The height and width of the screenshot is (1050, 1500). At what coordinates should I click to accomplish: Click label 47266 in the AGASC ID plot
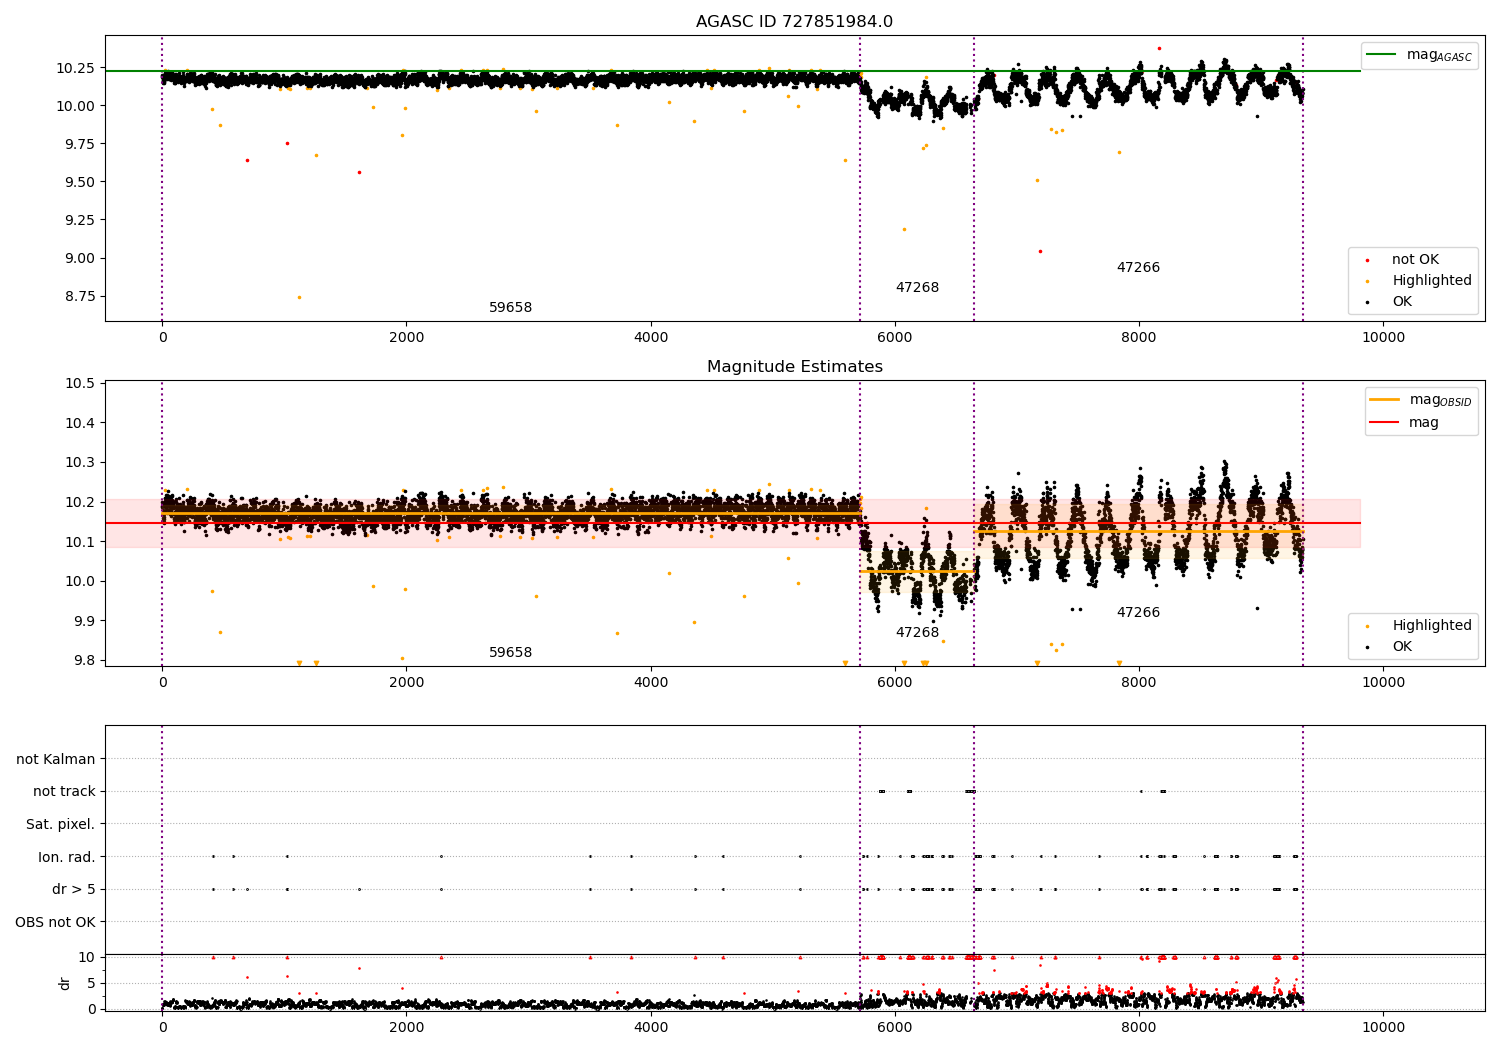(x=1138, y=268)
